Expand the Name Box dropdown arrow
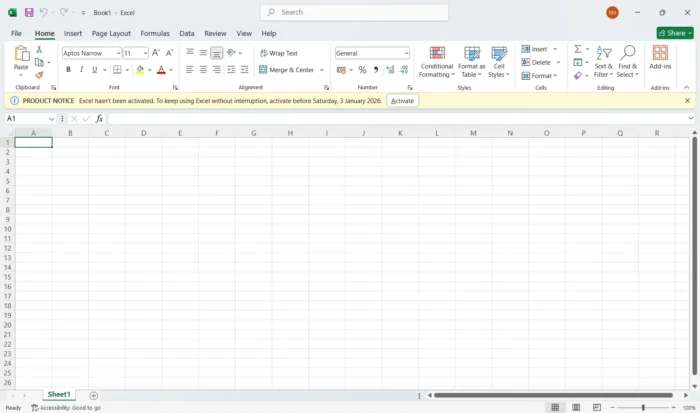Screen dimensions: 700x413 click(x=52, y=118)
